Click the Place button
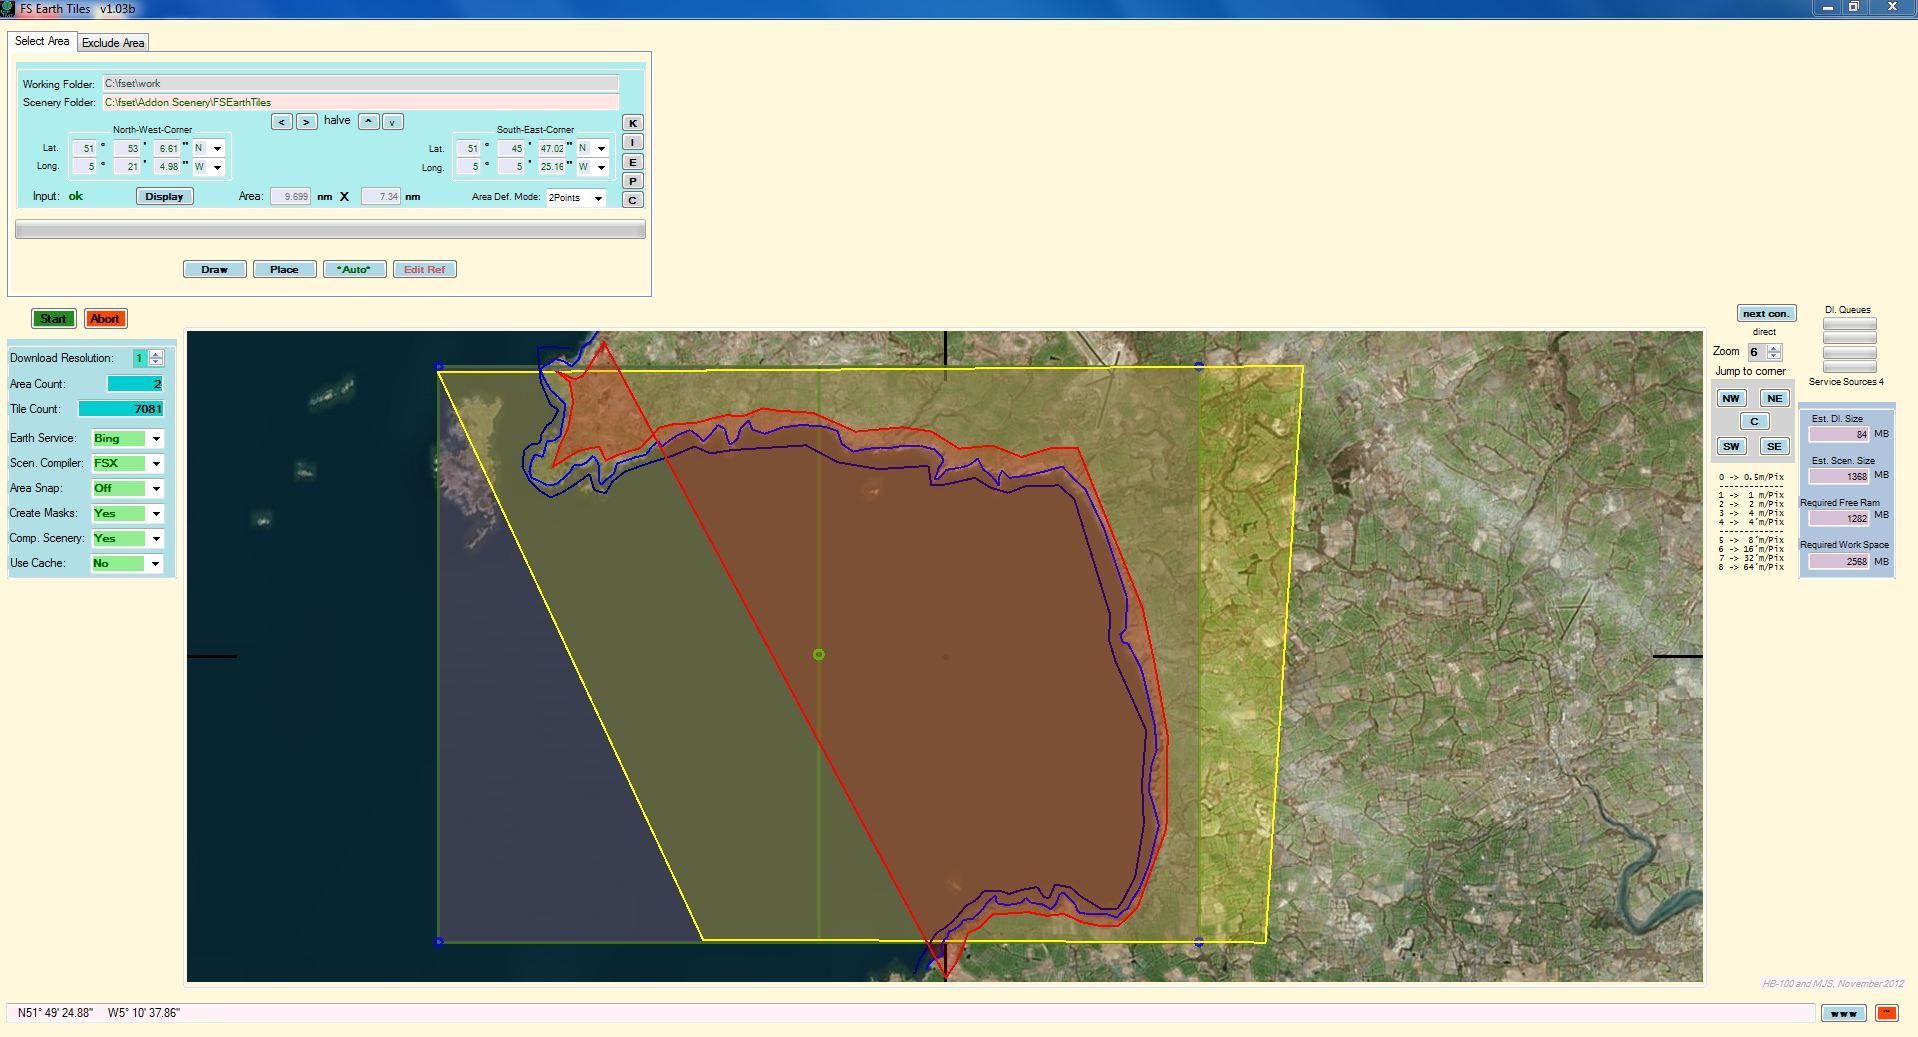Viewport: 1918px width, 1037px height. [284, 270]
